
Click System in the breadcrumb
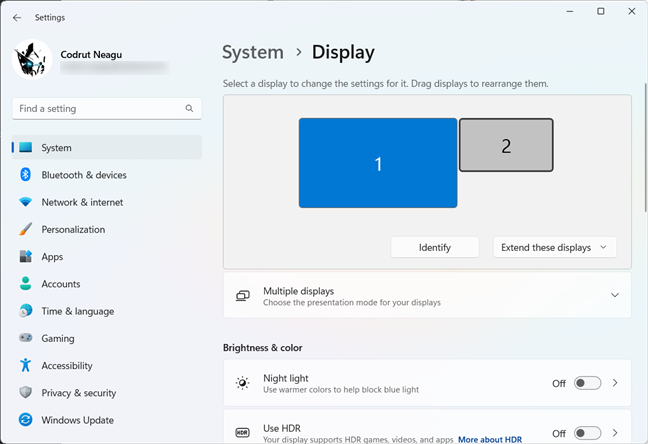(x=253, y=53)
